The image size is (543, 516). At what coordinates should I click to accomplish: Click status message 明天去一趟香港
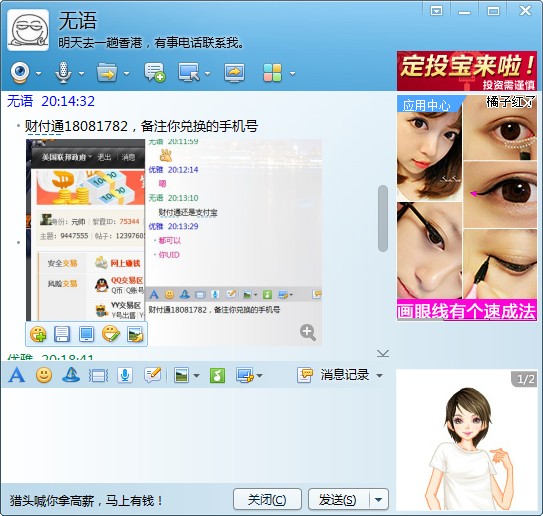(x=151, y=43)
